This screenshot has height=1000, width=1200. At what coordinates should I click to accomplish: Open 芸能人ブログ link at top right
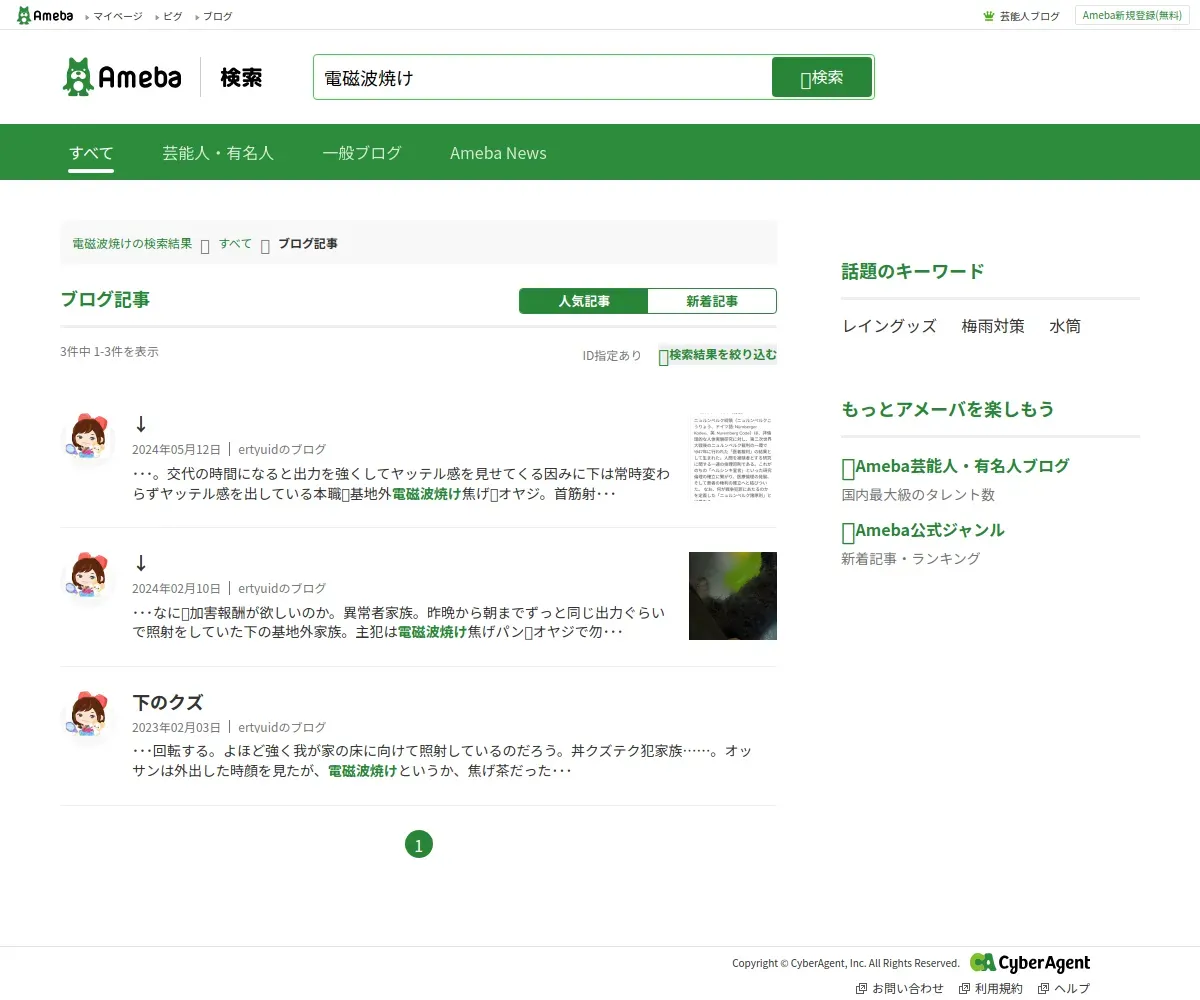[1029, 16]
